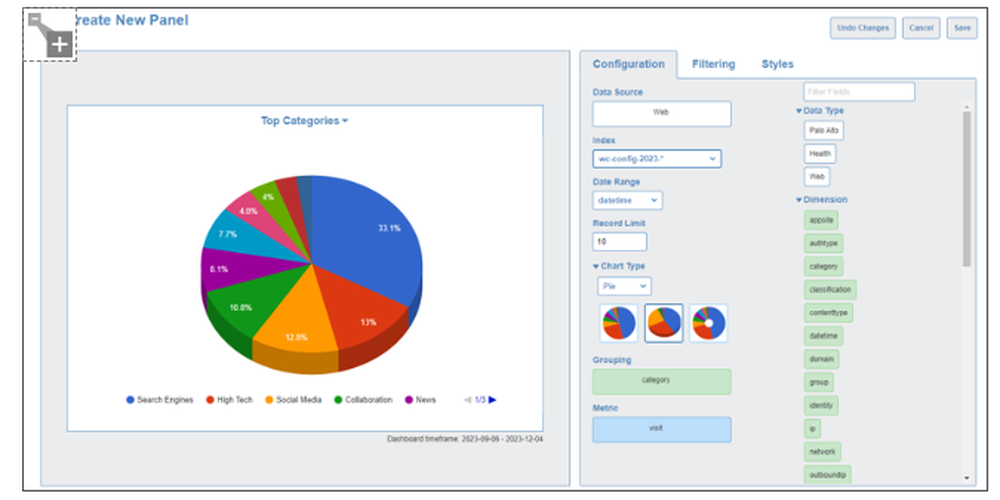Open the Date Range datetime dropdown
The width and height of the screenshot is (1000, 500).
628,200
